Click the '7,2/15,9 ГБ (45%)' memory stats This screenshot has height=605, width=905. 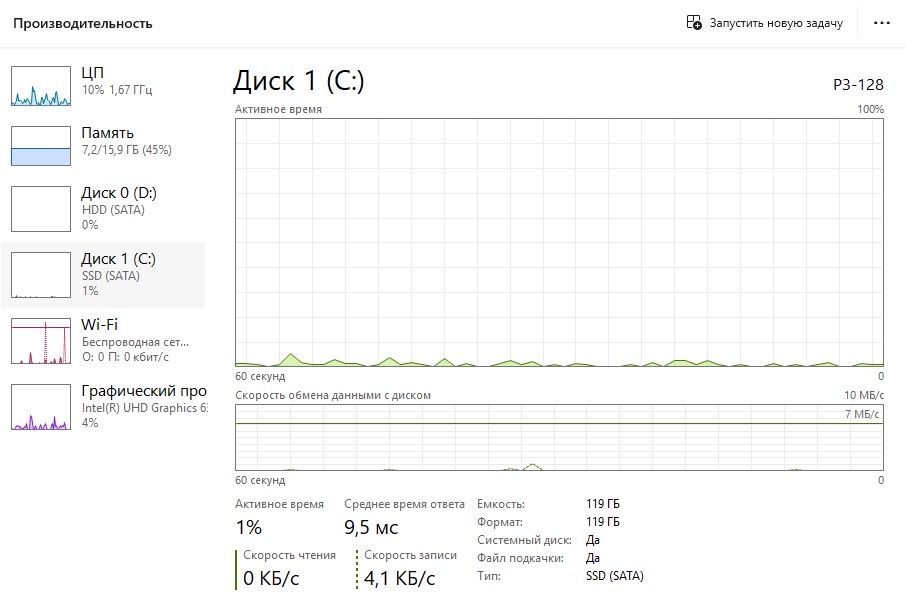pos(126,150)
